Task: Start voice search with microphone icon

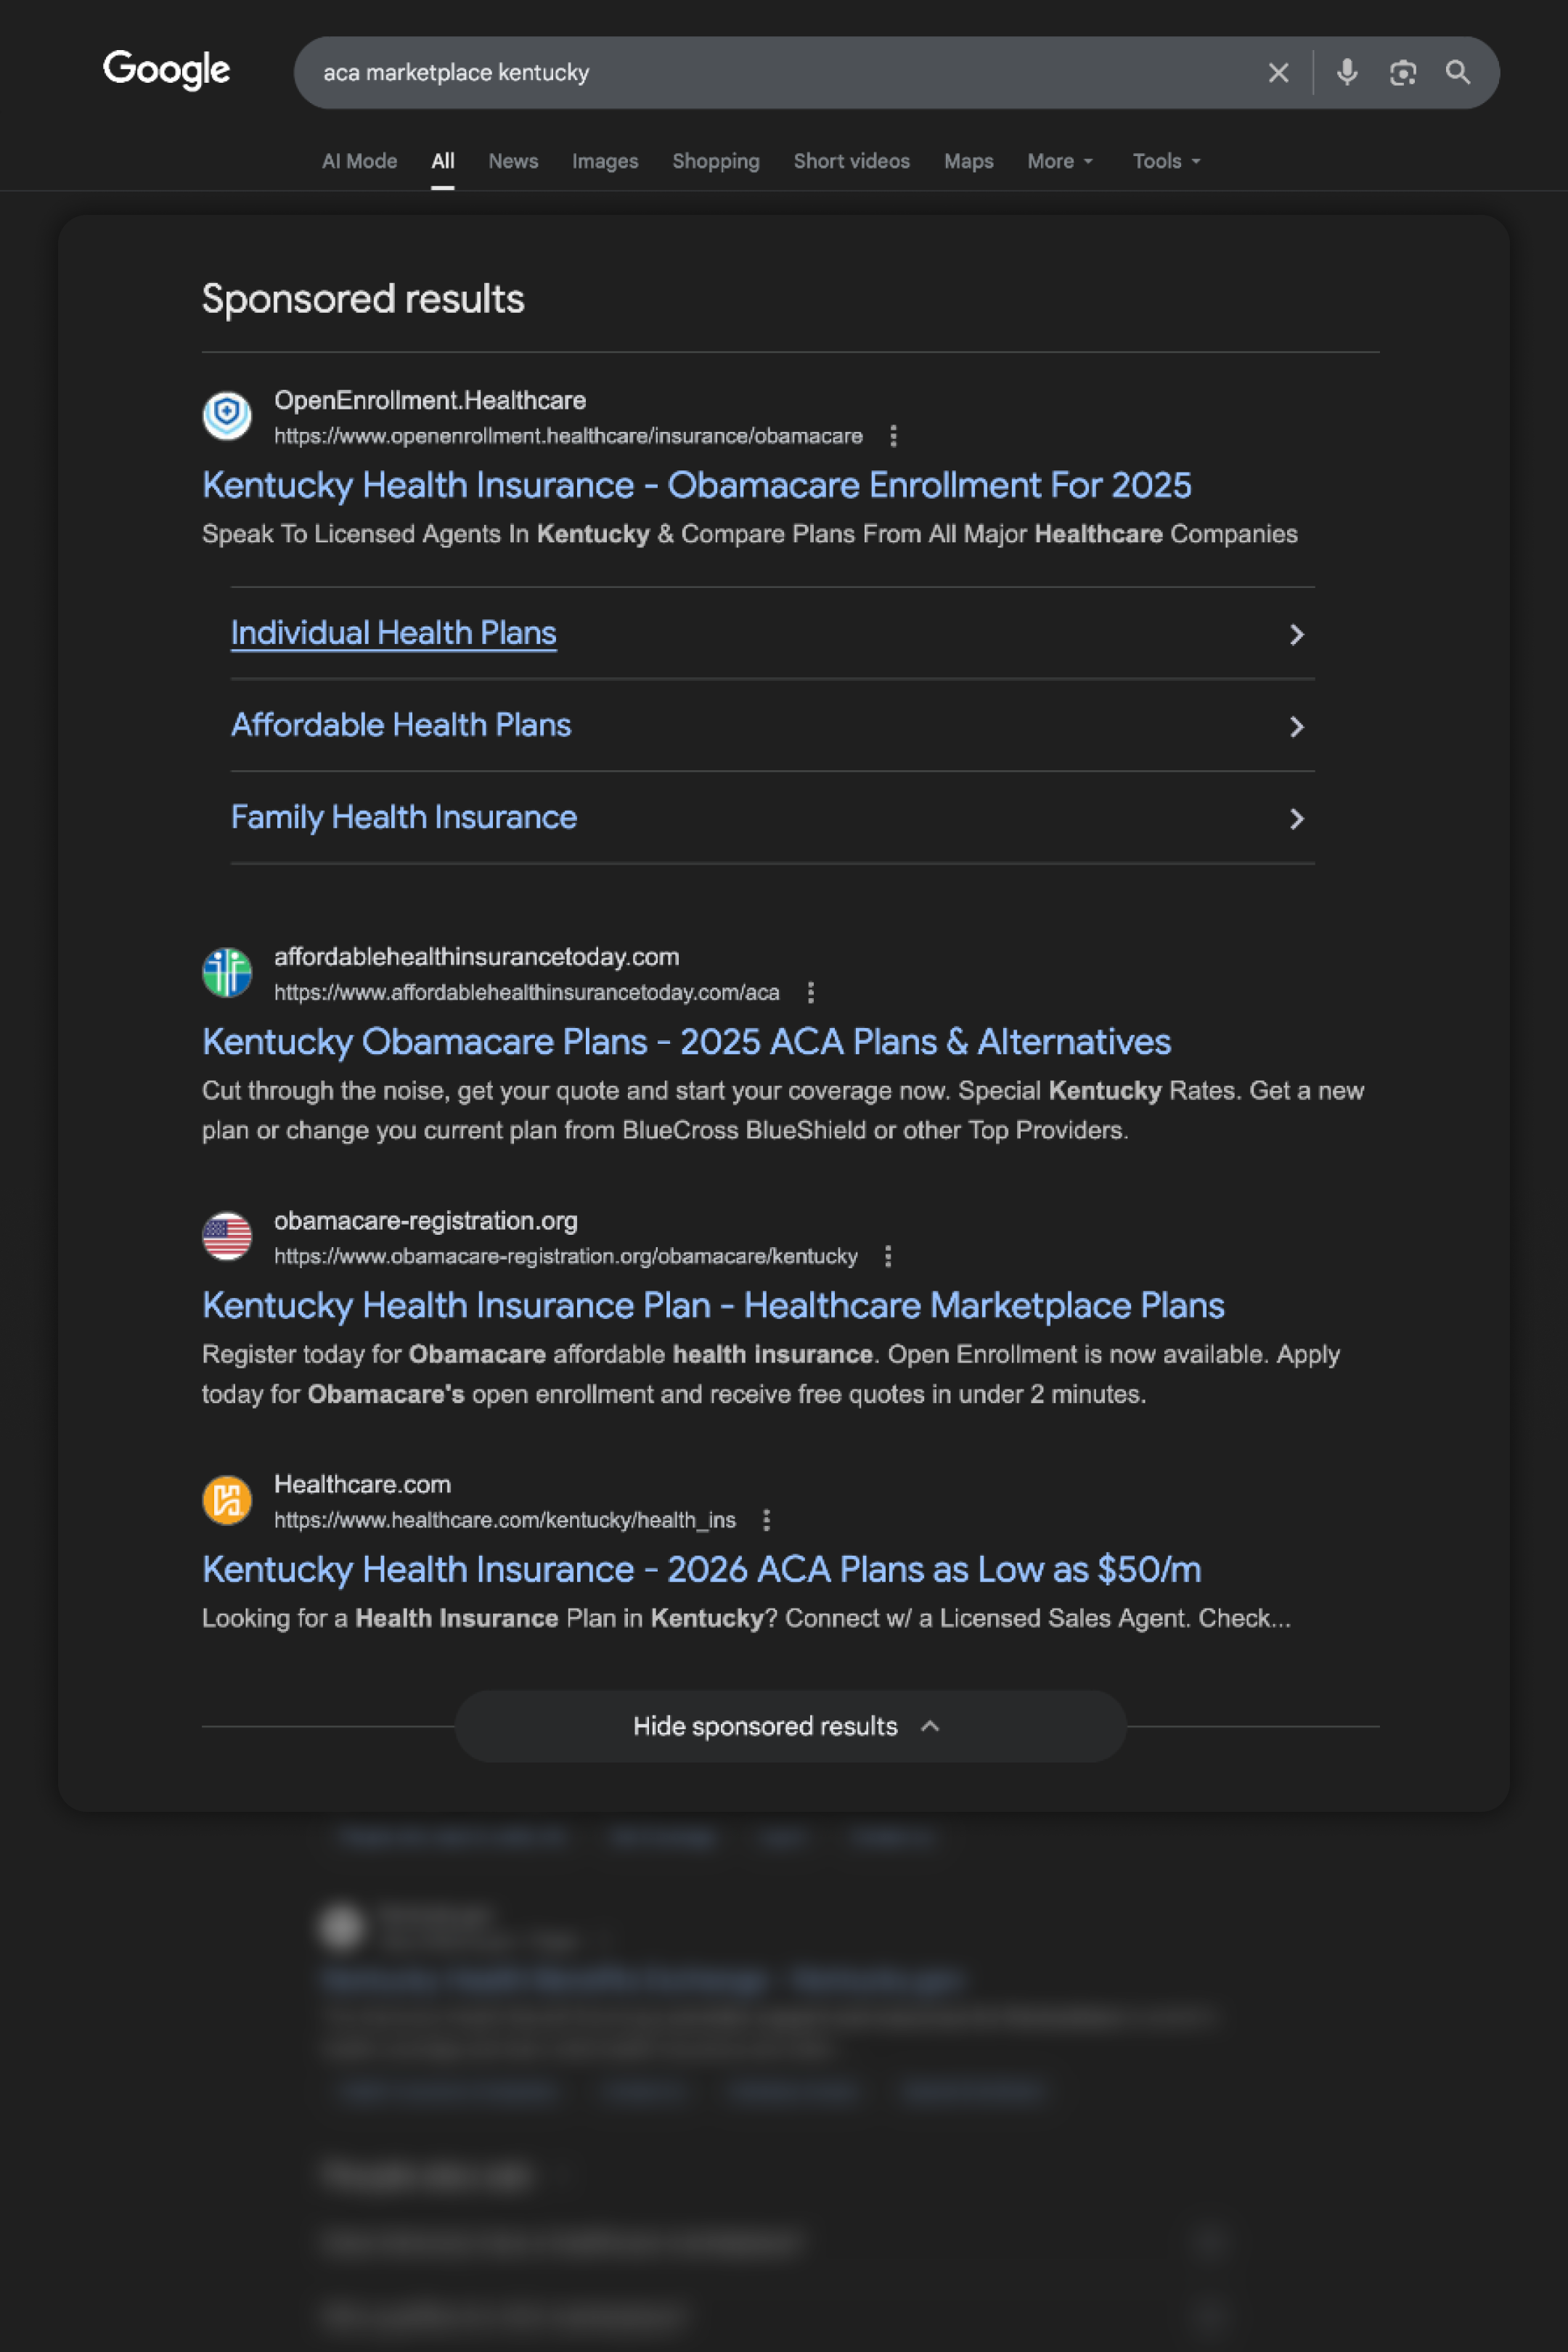Action: tap(1346, 73)
